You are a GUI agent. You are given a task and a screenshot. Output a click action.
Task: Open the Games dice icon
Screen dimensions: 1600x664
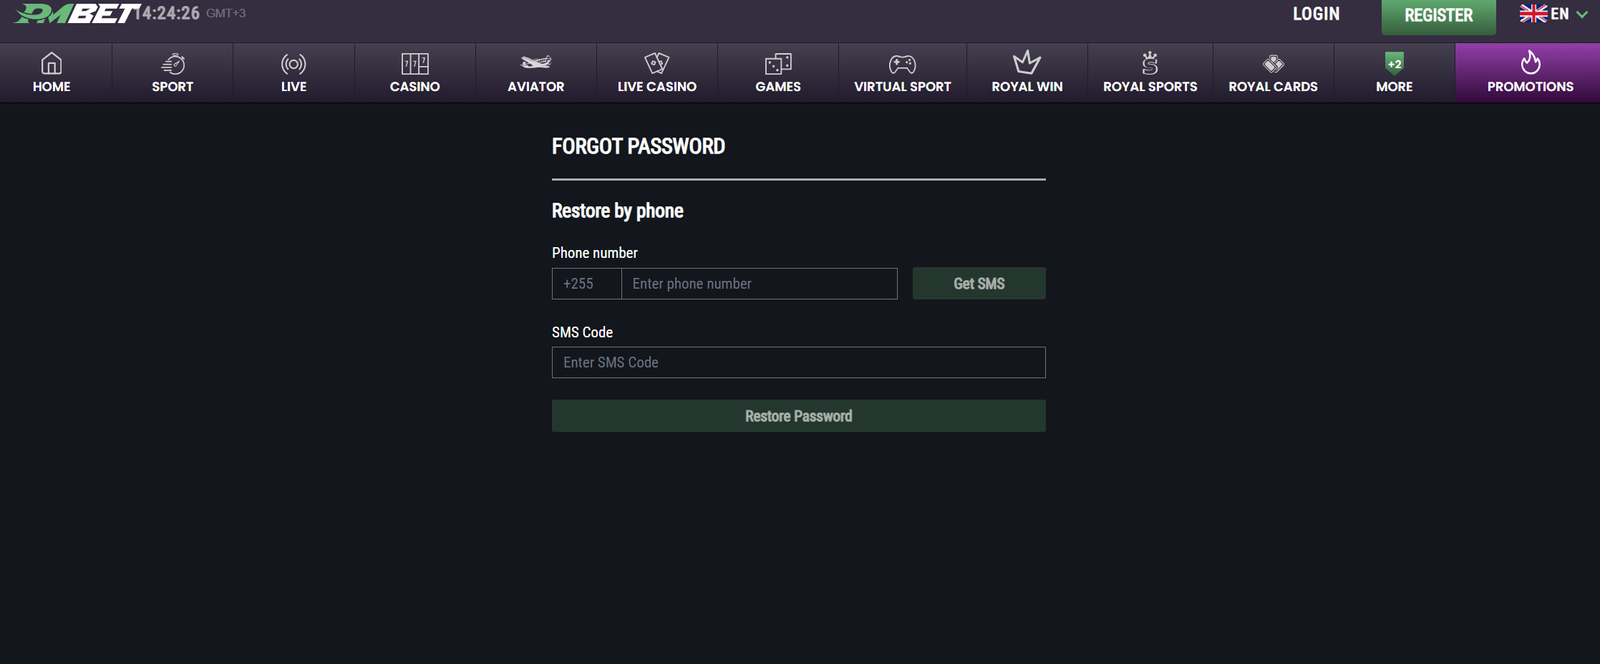(x=778, y=64)
